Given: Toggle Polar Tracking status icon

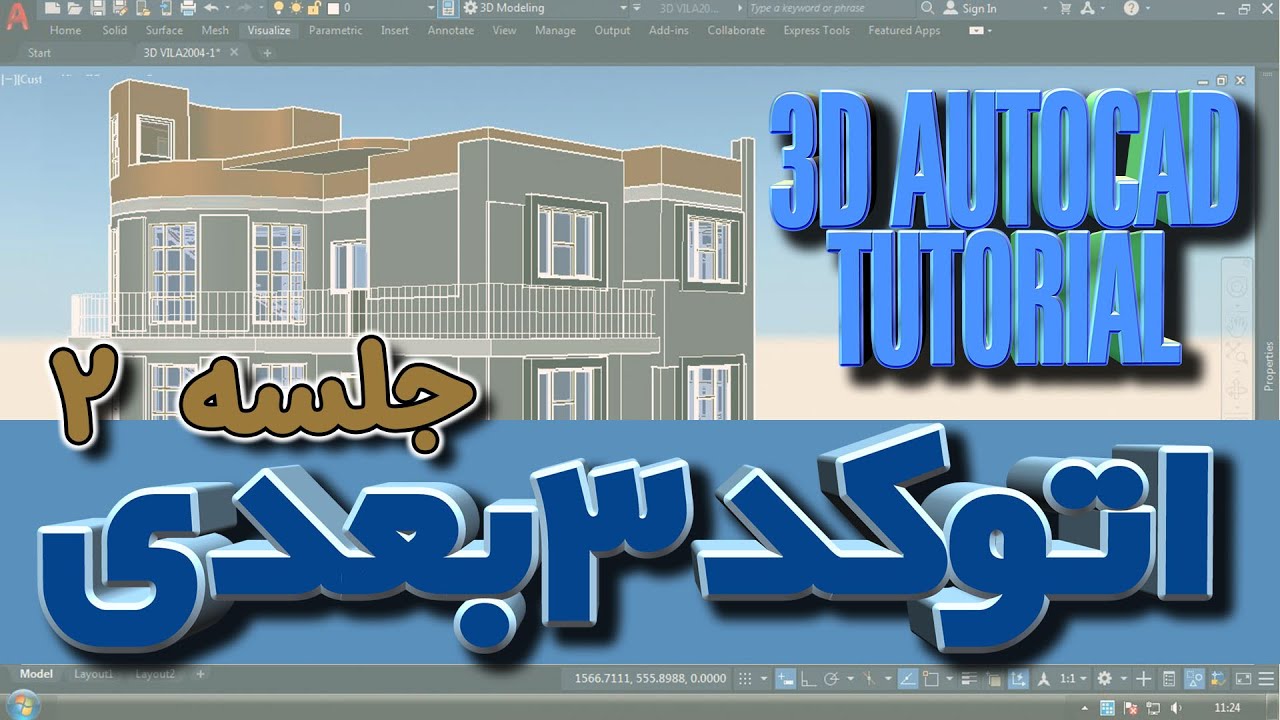Looking at the screenshot, I should pos(832,679).
